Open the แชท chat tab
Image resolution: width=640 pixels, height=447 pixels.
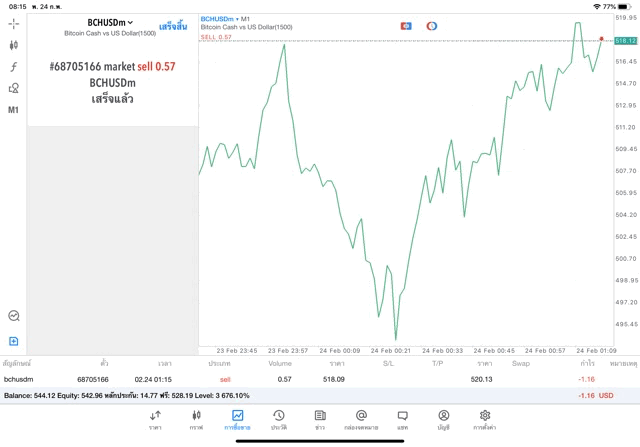(x=402, y=420)
